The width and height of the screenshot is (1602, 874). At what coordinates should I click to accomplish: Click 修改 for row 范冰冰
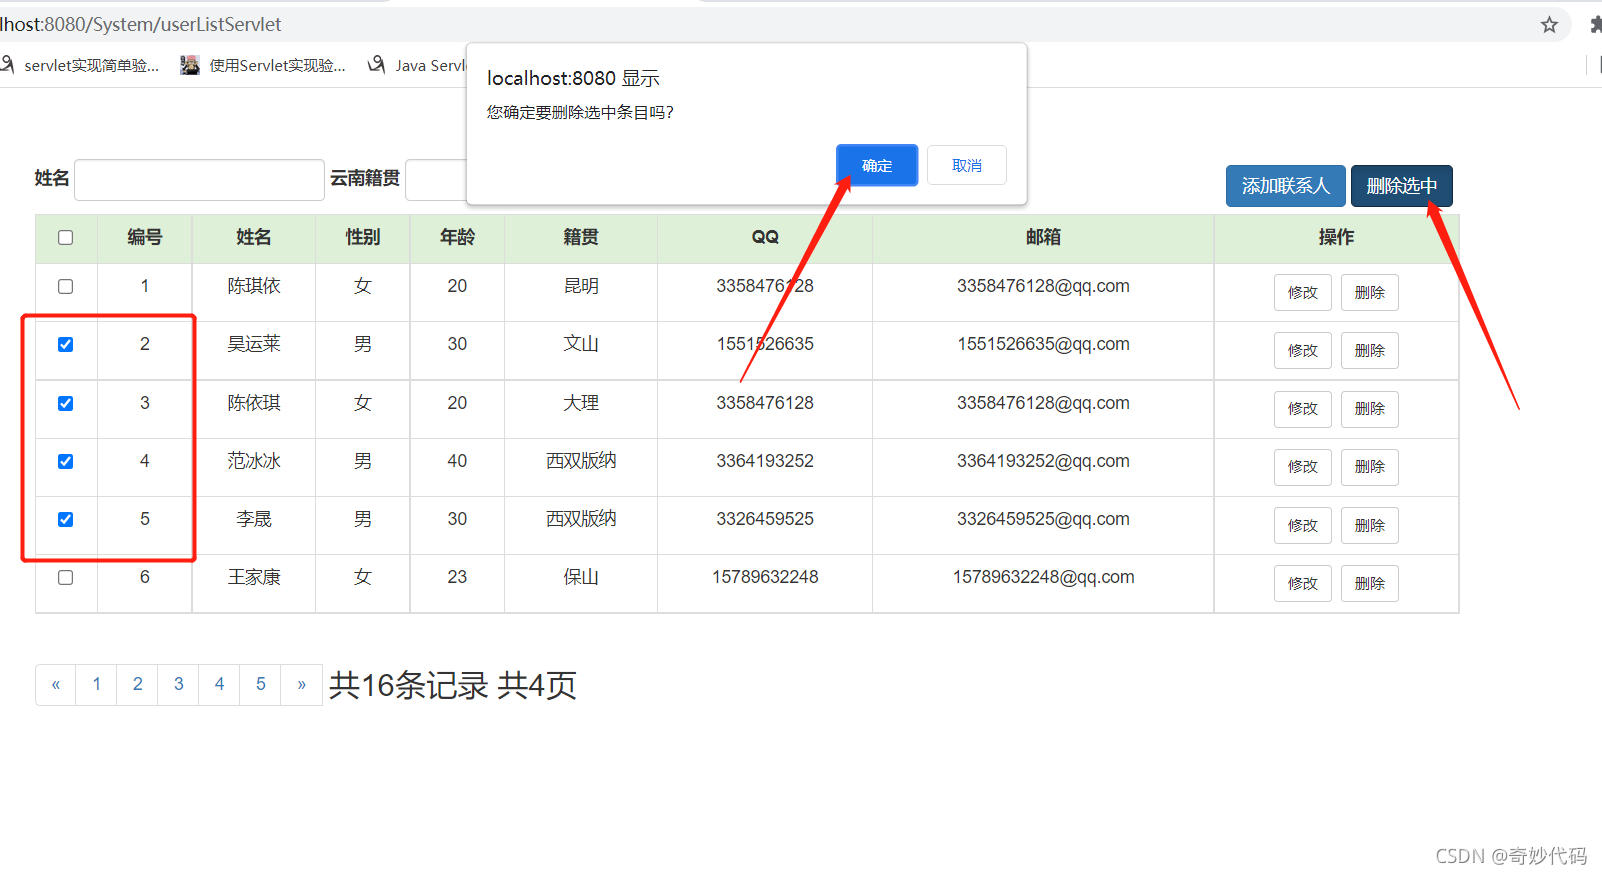click(x=1303, y=467)
